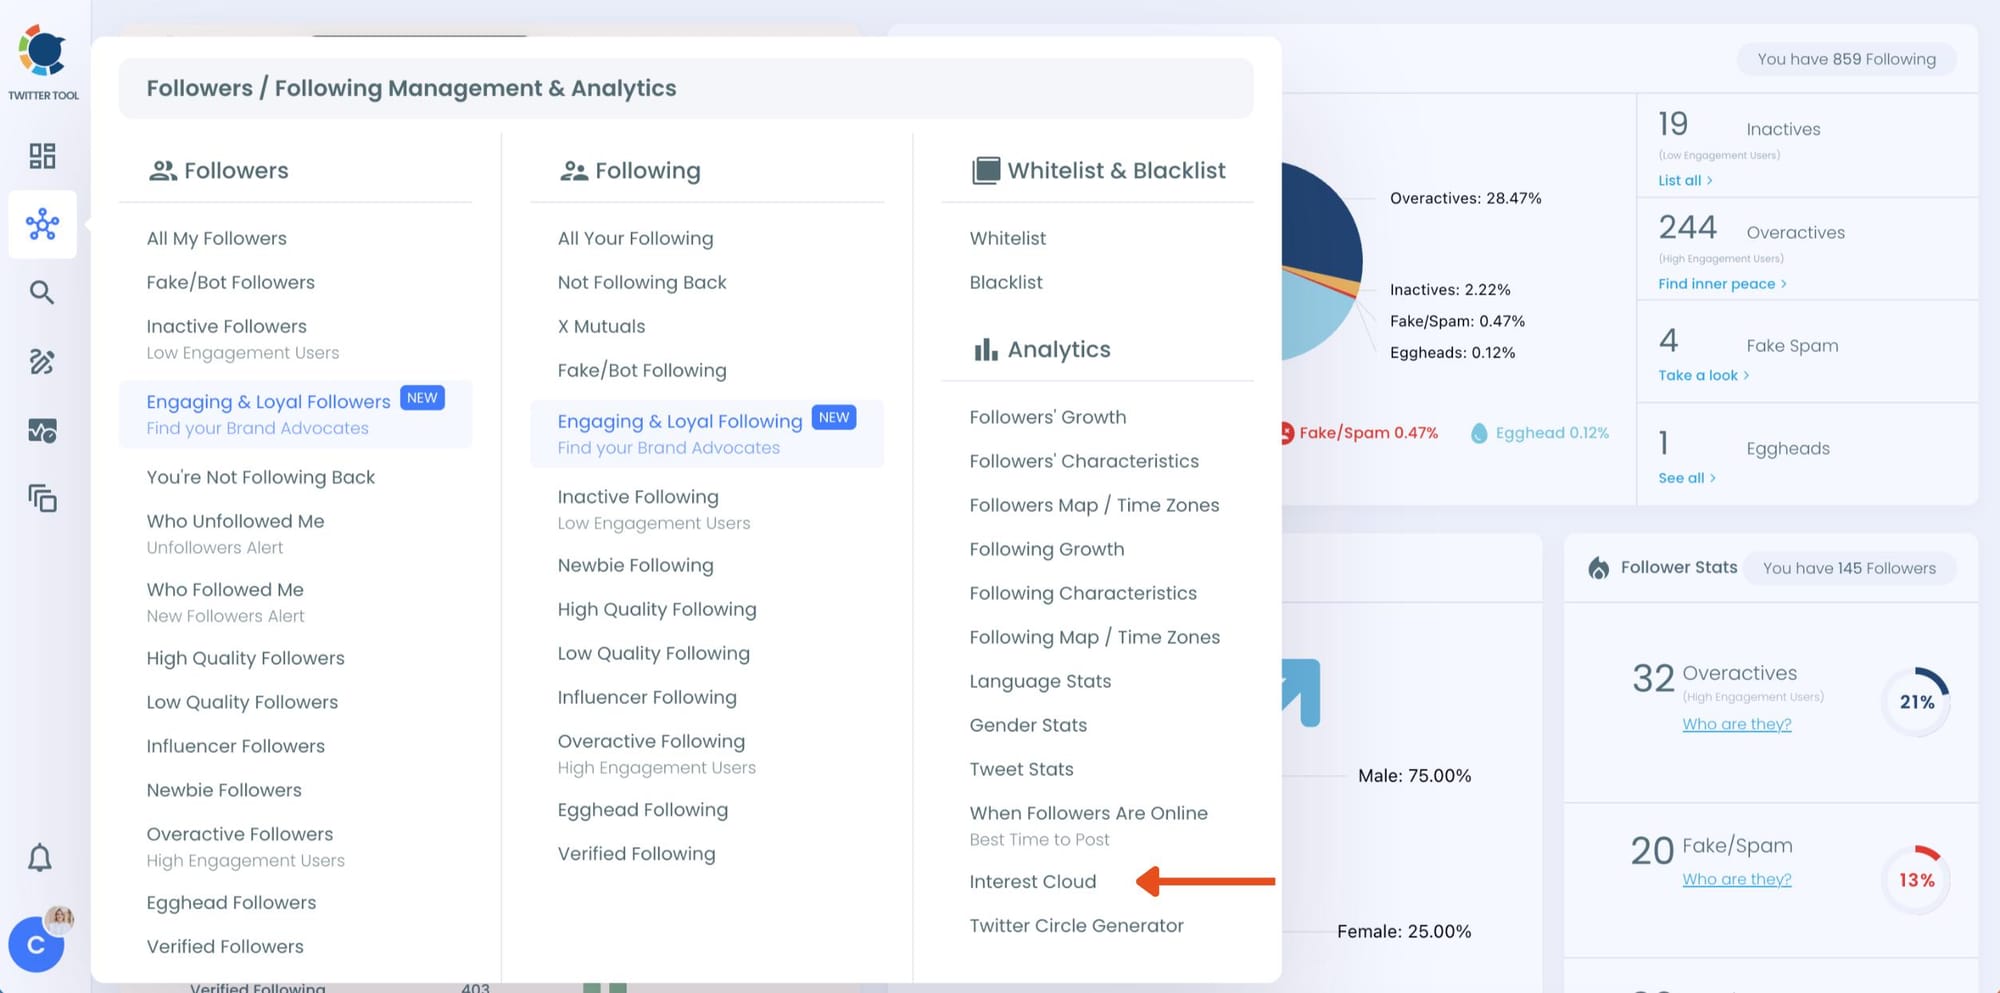Open Inactive Following
This screenshot has width=2000, height=993.
[638, 497]
